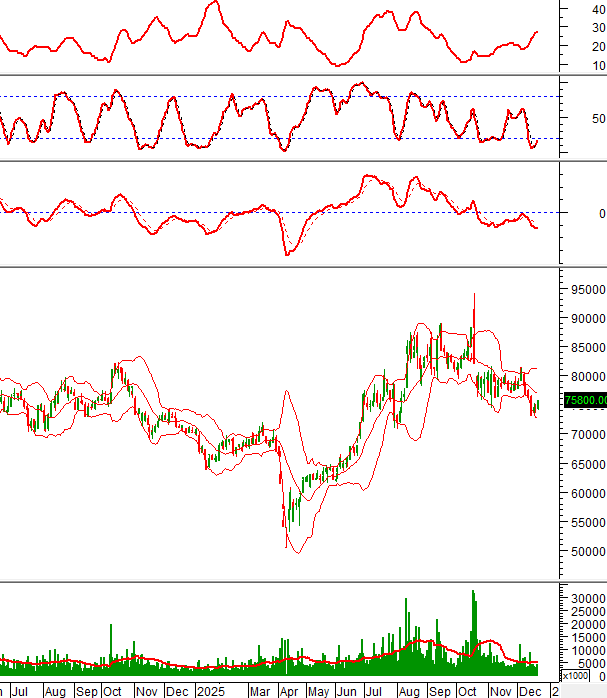The width and height of the screenshot is (607, 698).
Task: Click the 90000 price axis label
Action: point(586,318)
